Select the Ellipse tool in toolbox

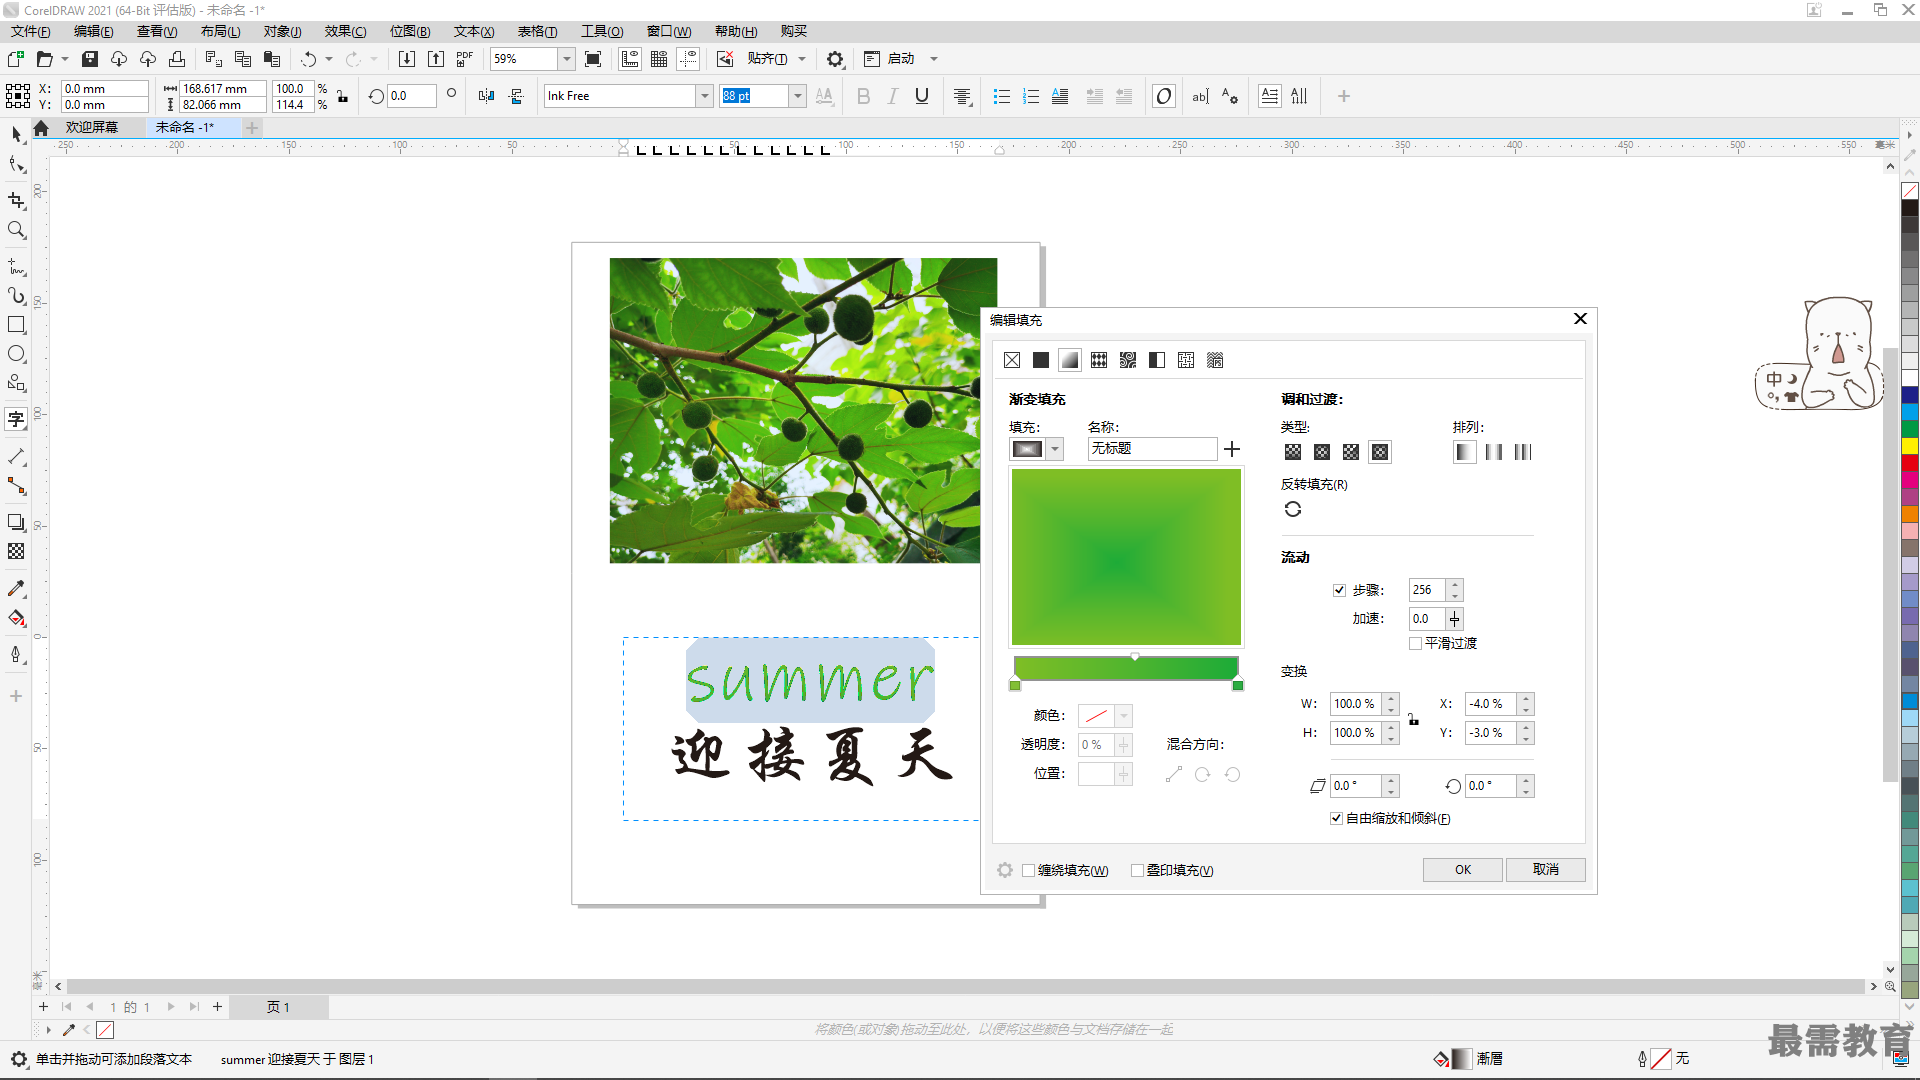[16, 354]
